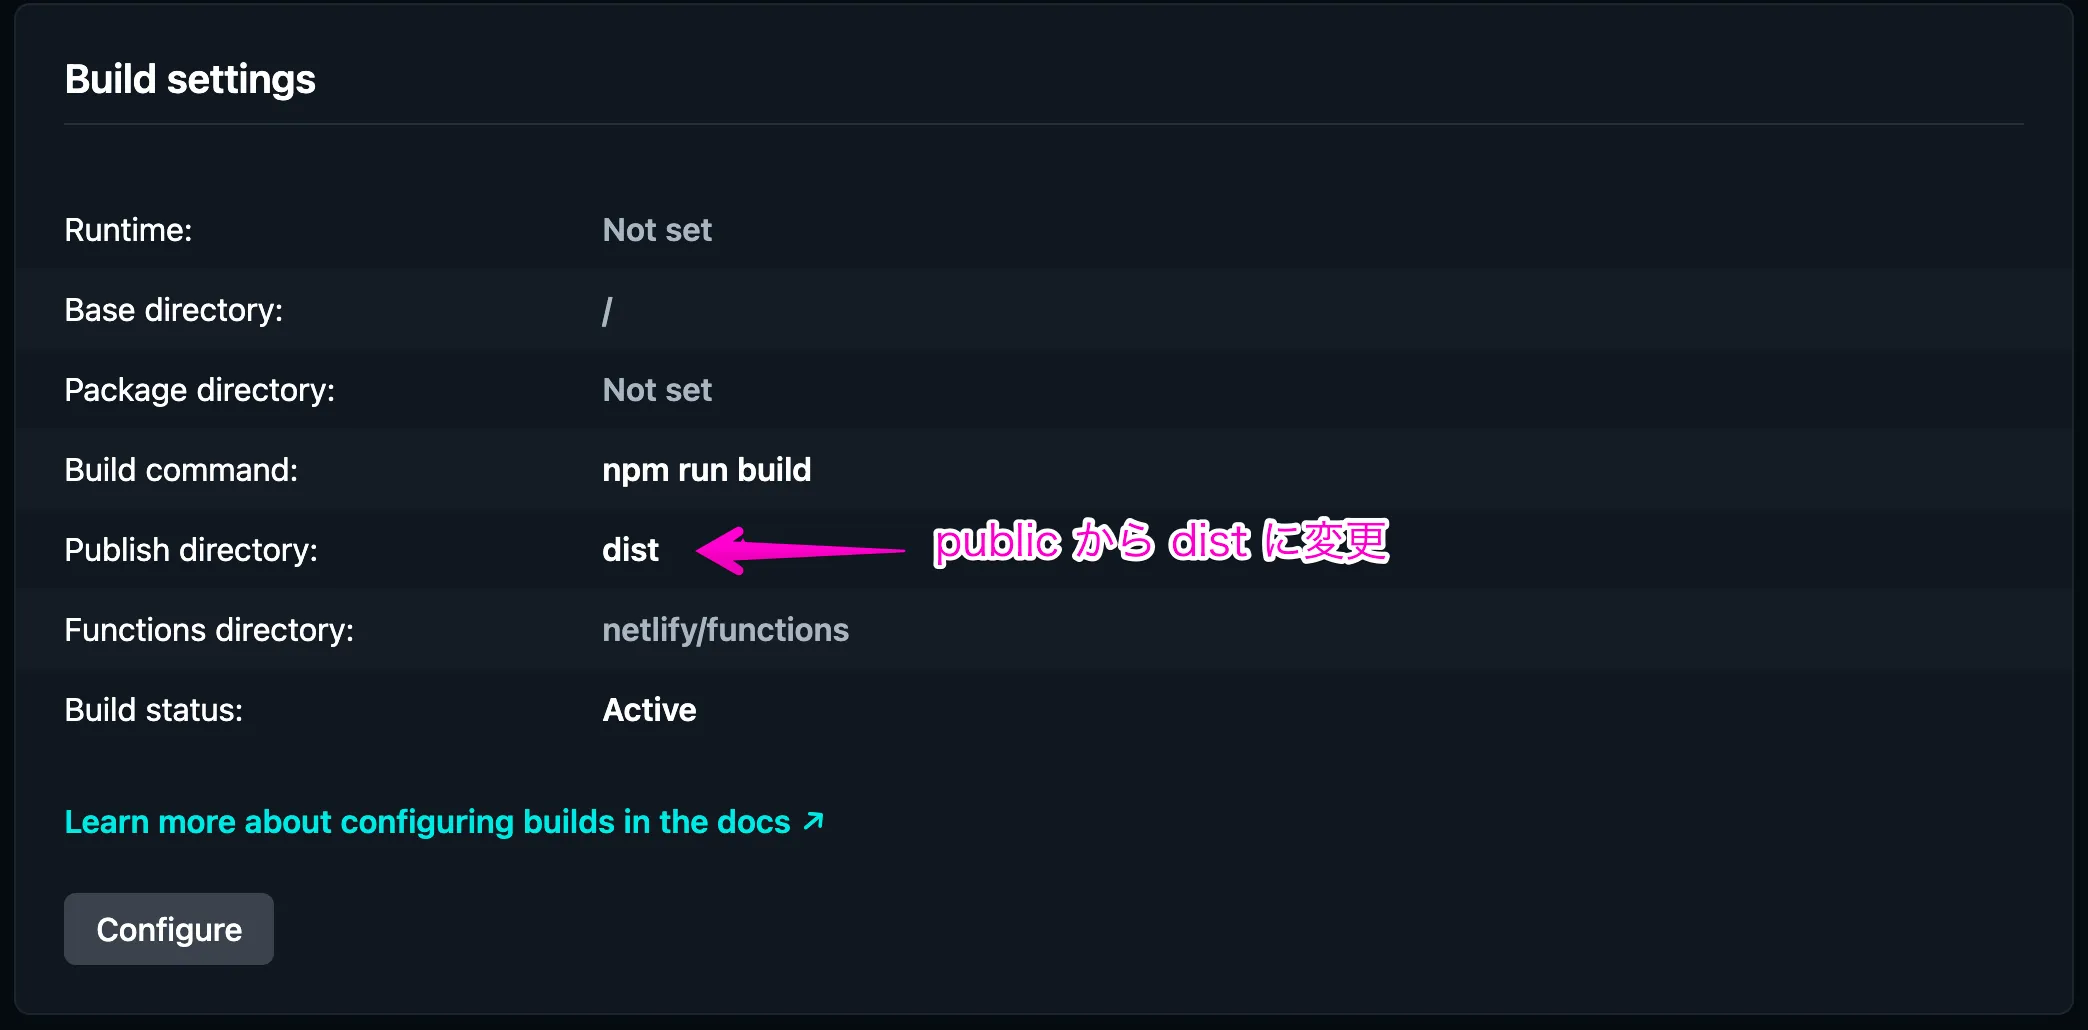This screenshot has width=2088, height=1030.
Task: Select the Package directory Not set value
Action: pos(657,389)
